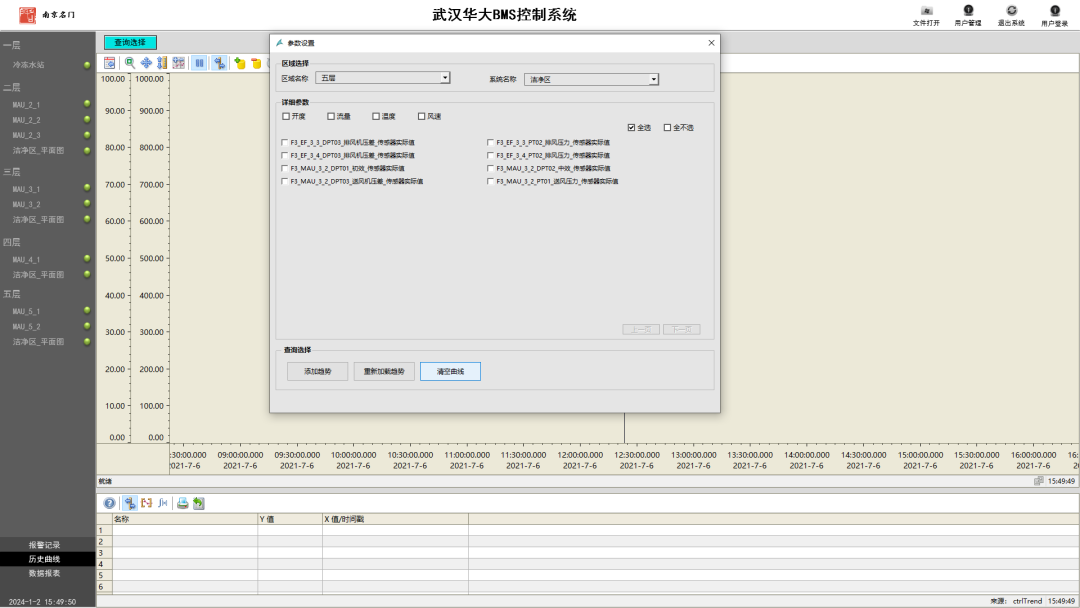The width and height of the screenshot is (1080, 608).
Task: Enable the 开度 checkbox
Action: (x=286, y=116)
